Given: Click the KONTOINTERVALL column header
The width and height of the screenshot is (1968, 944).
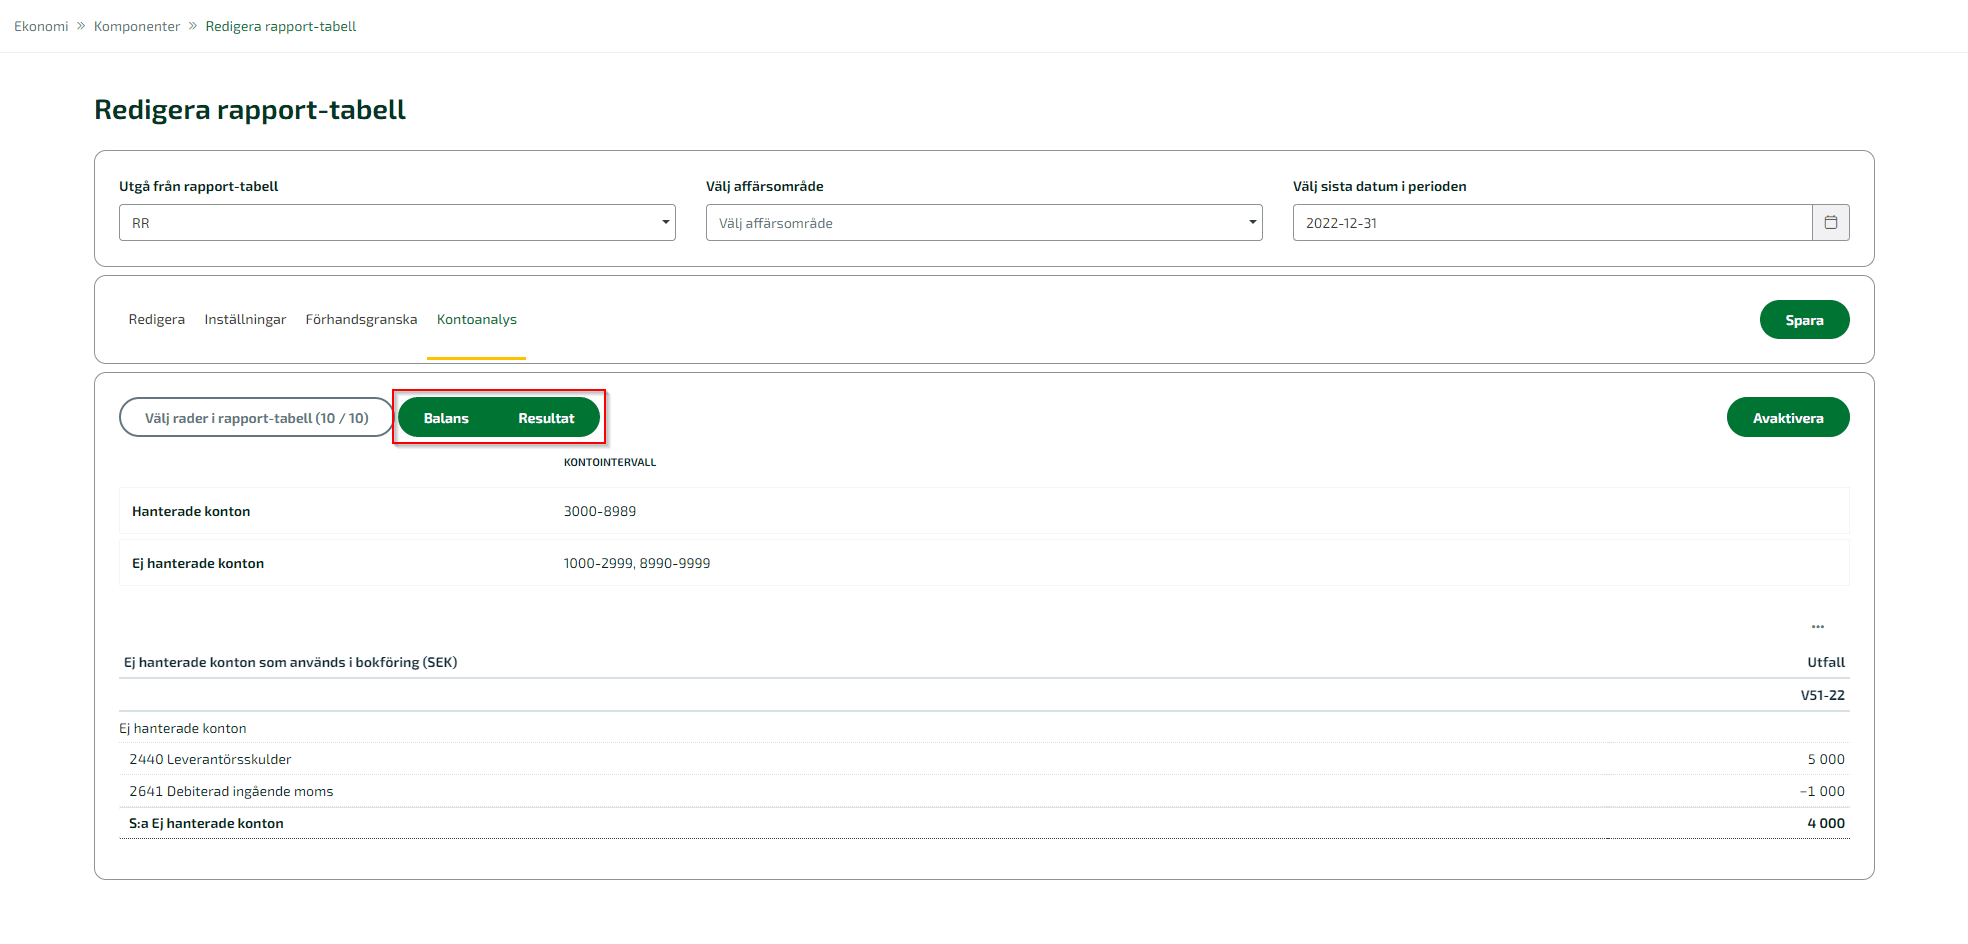Looking at the screenshot, I should coord(610,462).
